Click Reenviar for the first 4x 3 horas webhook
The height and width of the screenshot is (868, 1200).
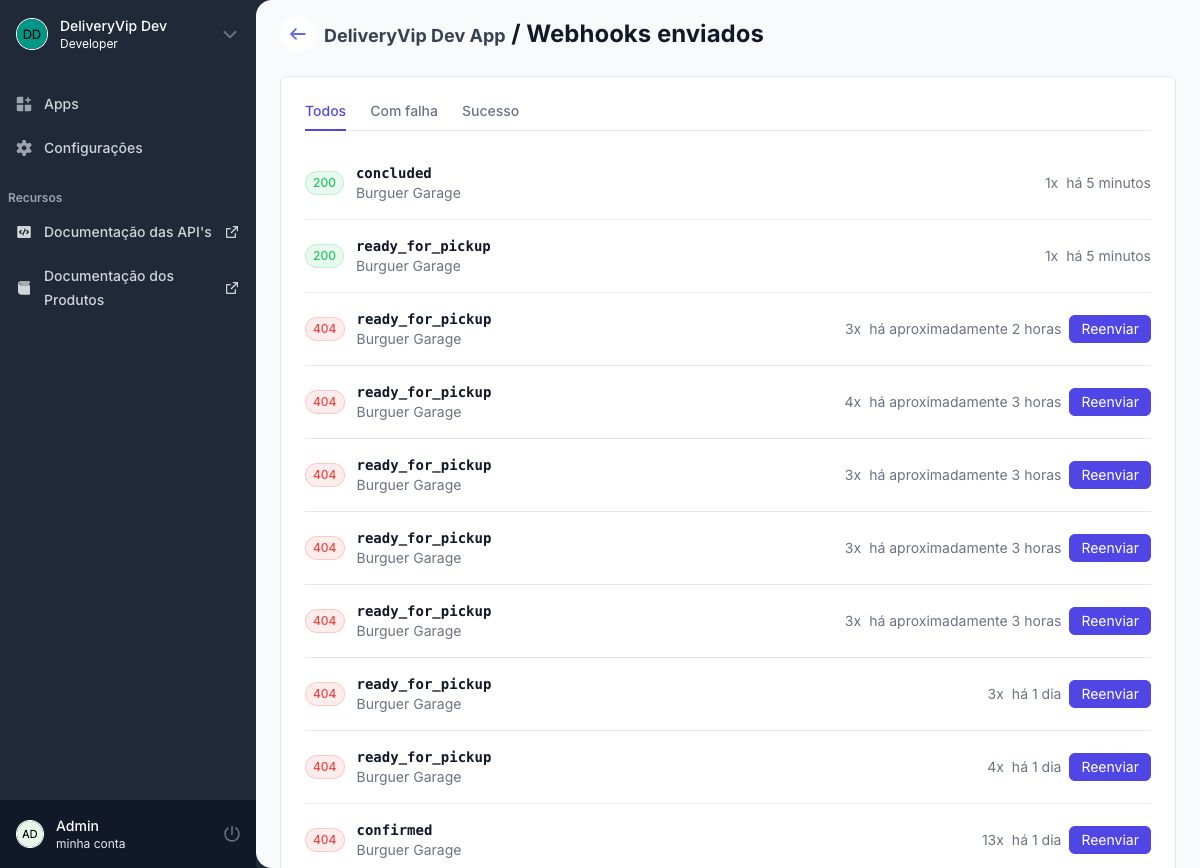click(1110, 402)
